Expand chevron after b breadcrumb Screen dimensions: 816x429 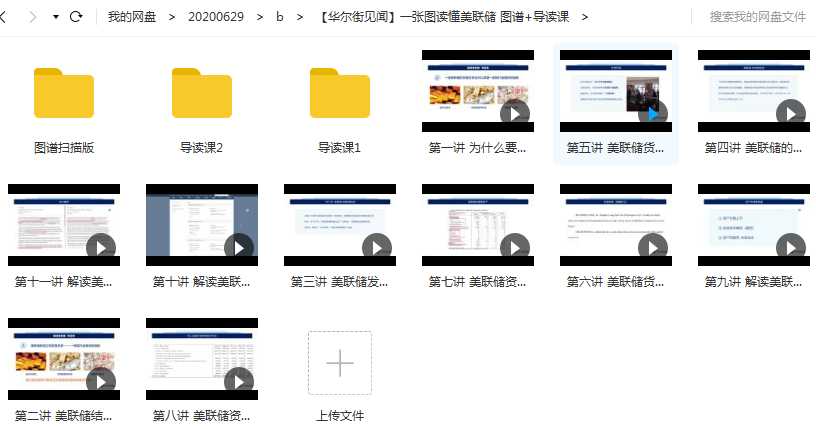coord(300,17)
